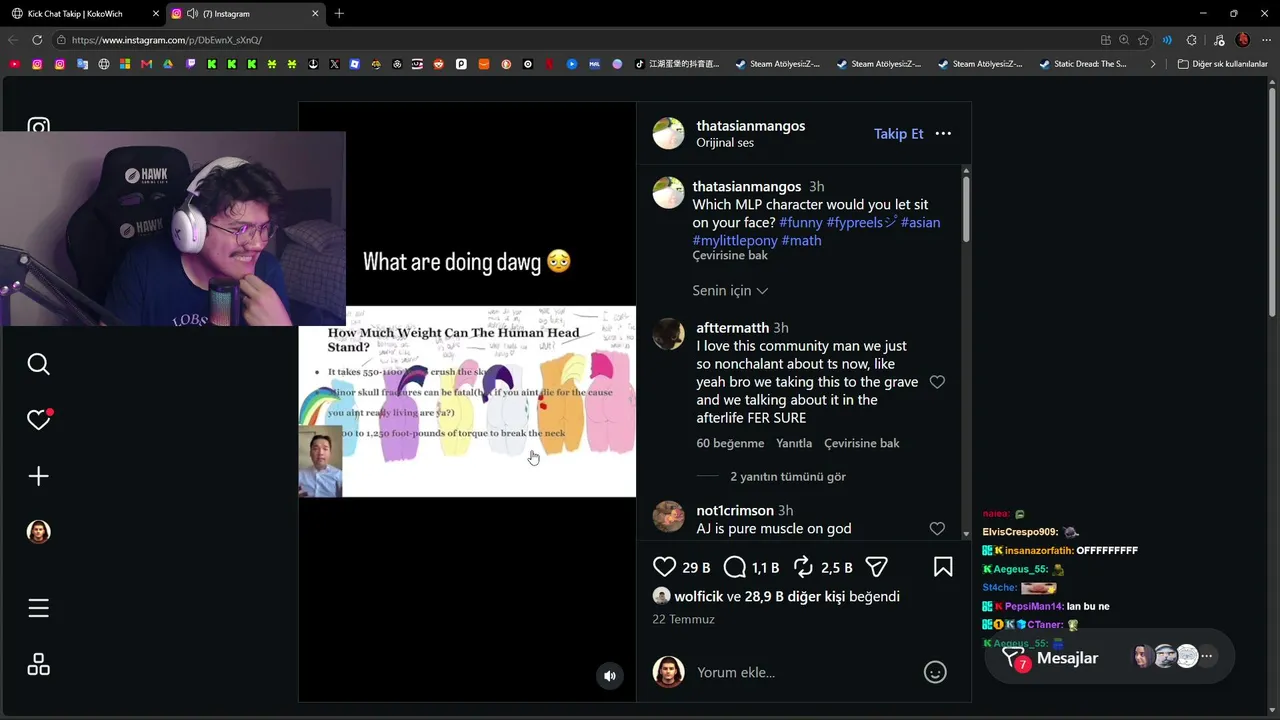Open the YouTube bookmark

tap(14, 64)
